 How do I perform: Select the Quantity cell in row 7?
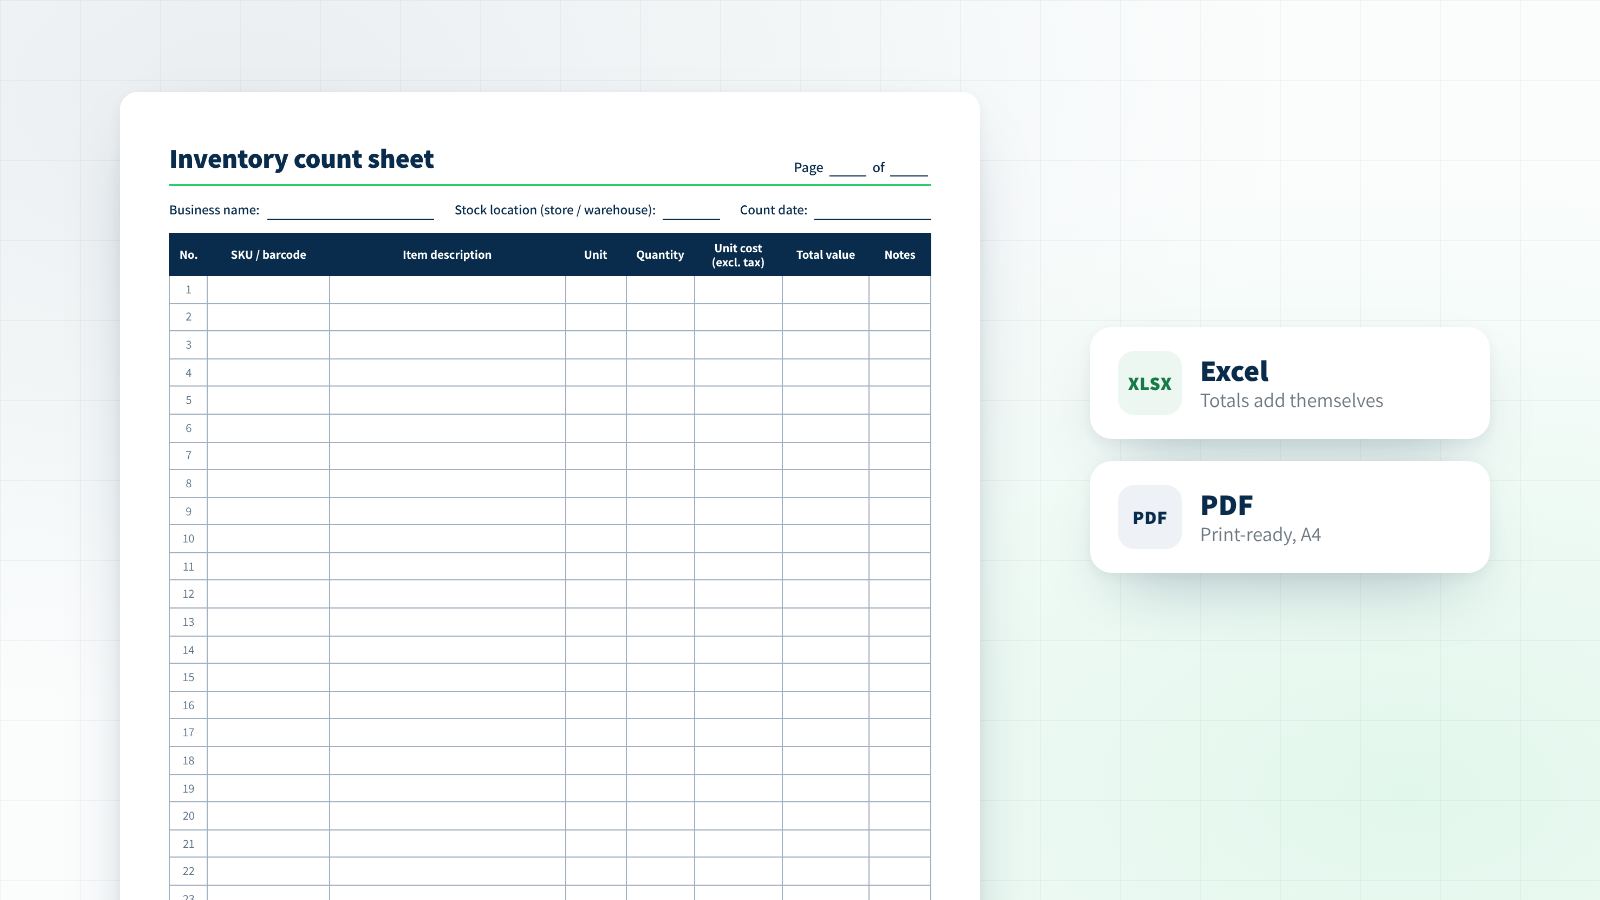(x=660, y=456)
